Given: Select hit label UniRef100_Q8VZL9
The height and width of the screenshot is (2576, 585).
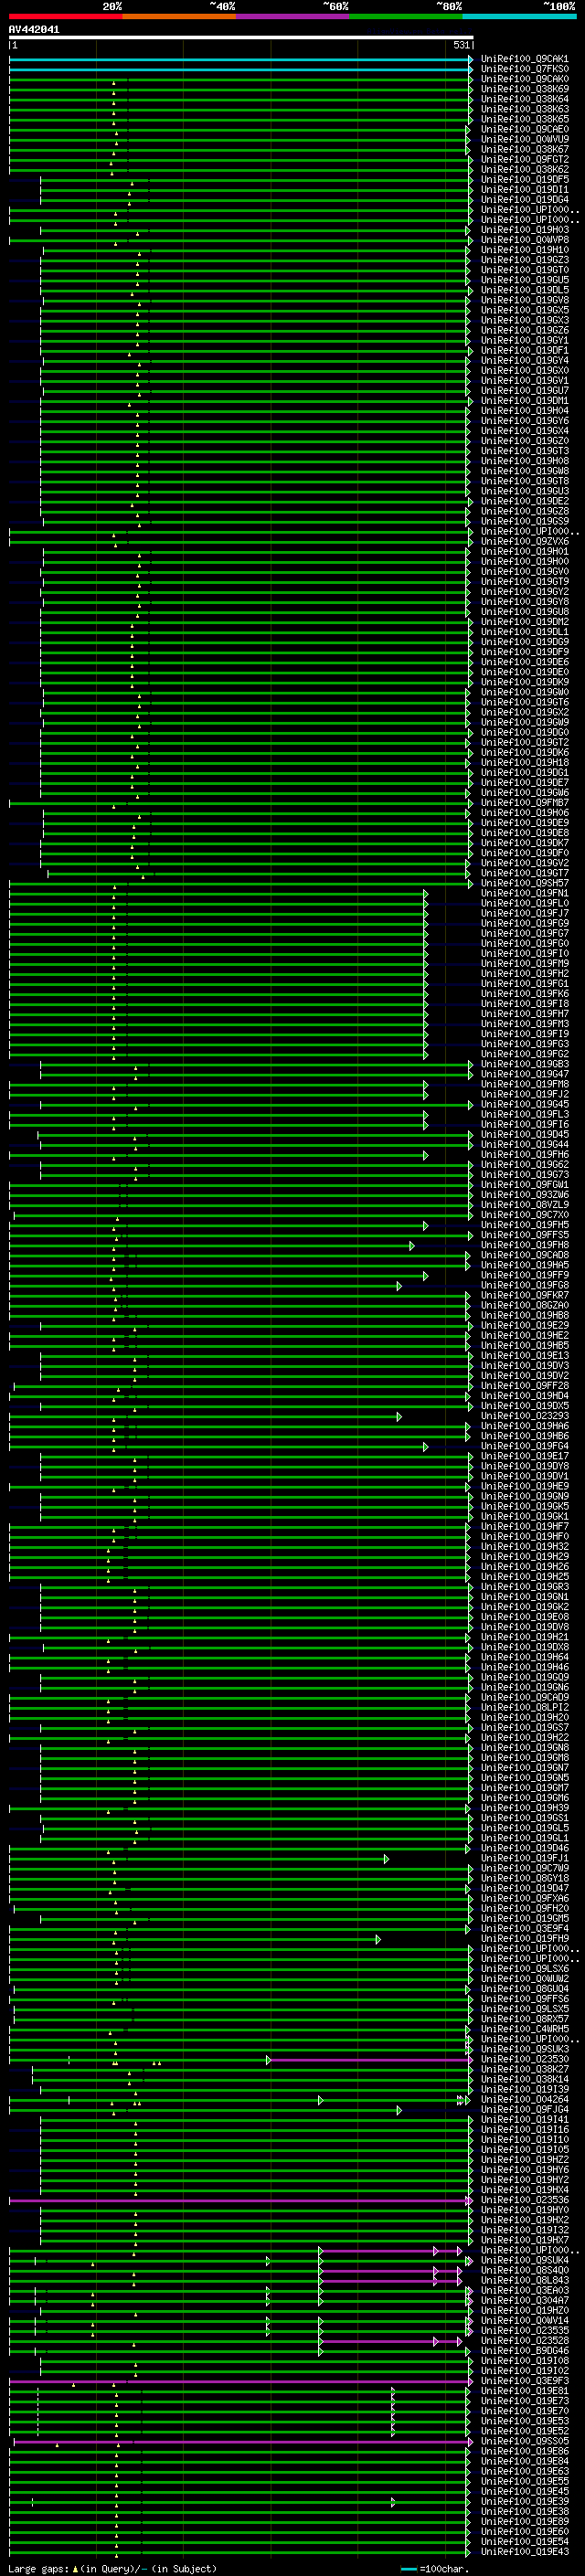Looking at the screenshot, I should click(x=525, y=1206).
